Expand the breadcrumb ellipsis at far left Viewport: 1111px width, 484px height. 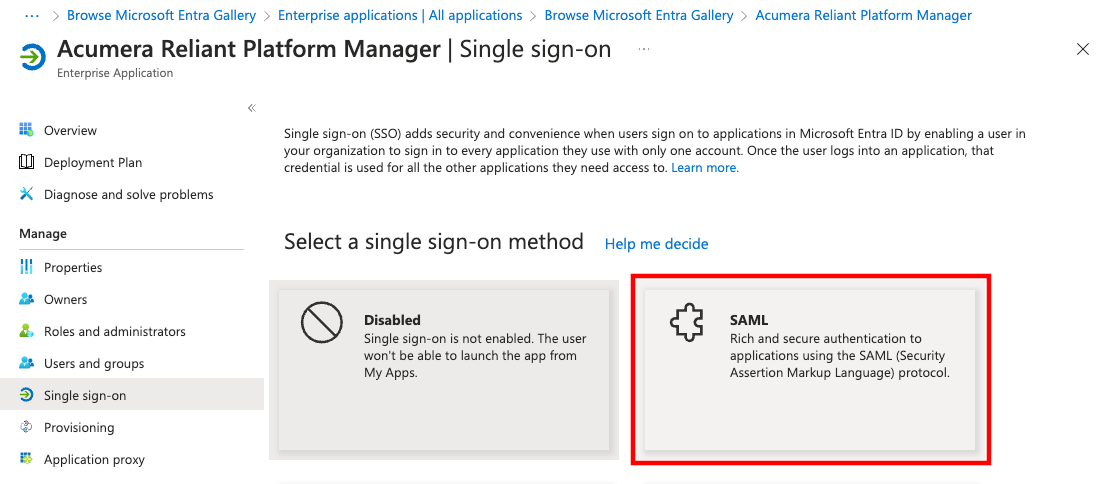(x=32, y=15)
